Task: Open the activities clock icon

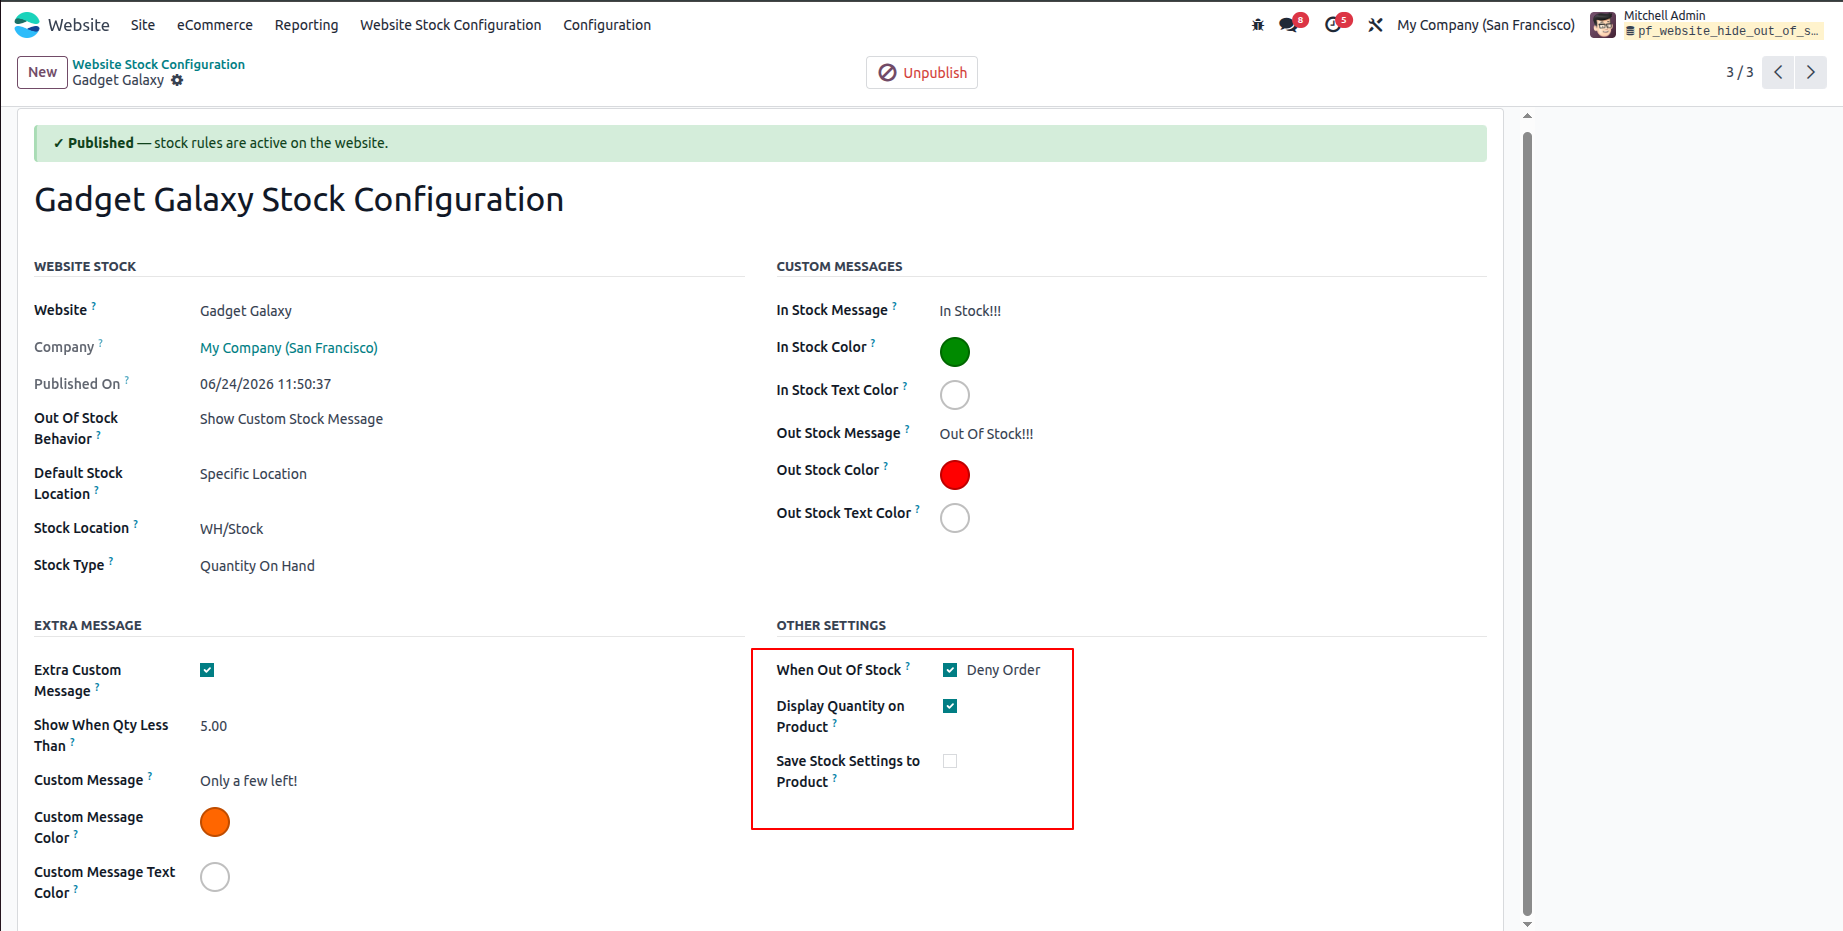Action: [1333, 25]
